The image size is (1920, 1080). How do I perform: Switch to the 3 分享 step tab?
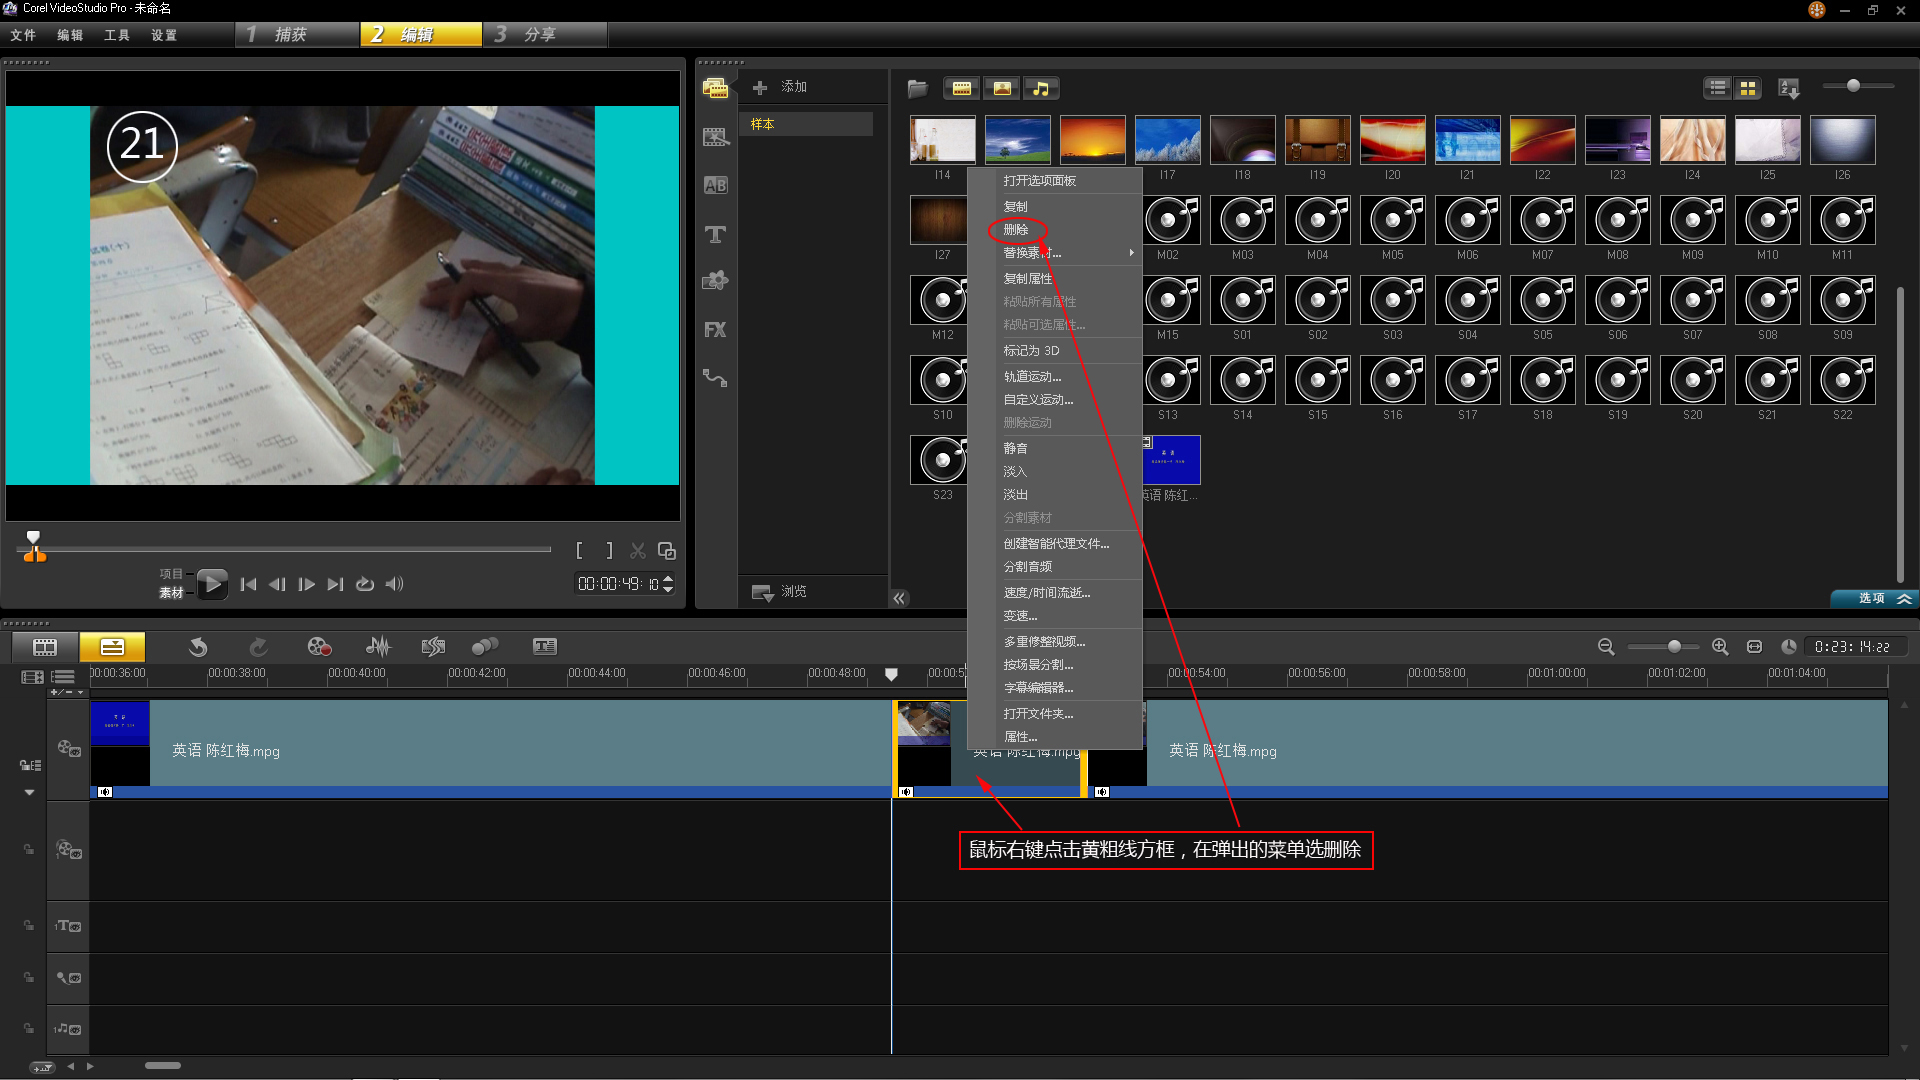pyautogui.click(x=544, y=35)
